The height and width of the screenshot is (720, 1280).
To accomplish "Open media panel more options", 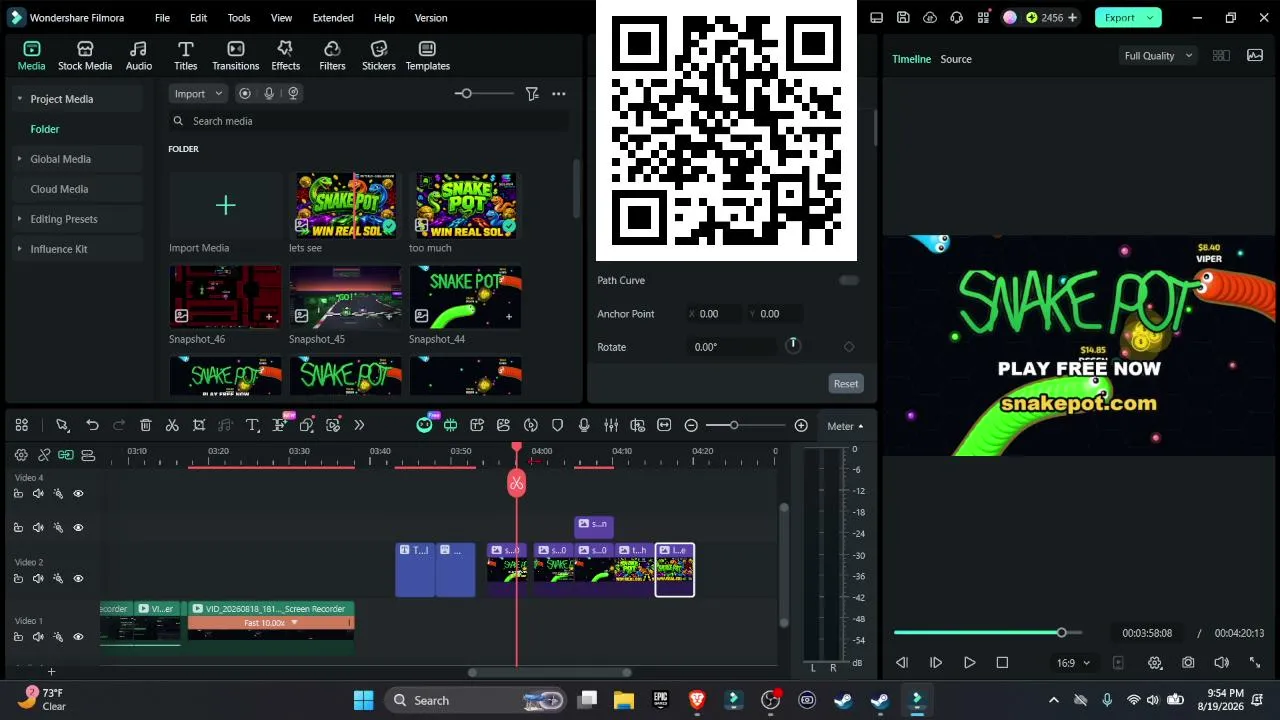I will [559, 94].
